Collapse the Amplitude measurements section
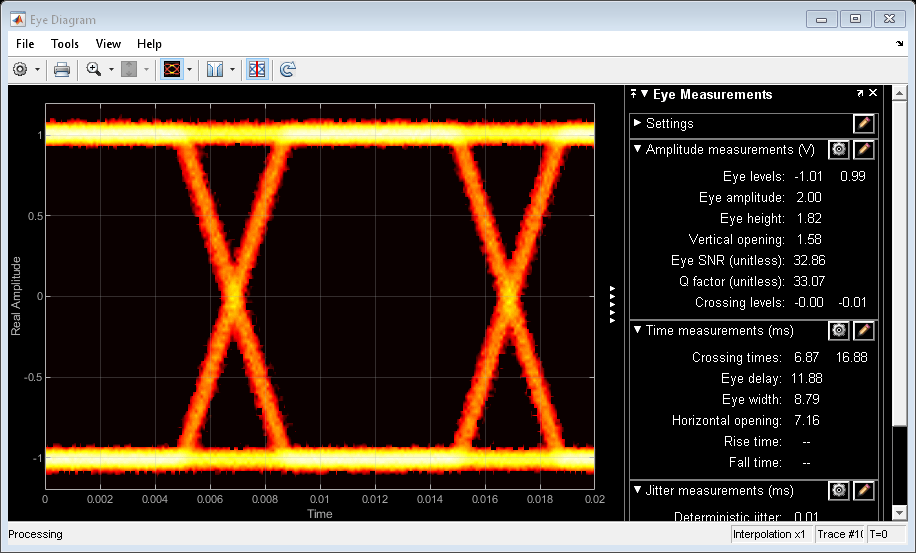 (637, 149)
